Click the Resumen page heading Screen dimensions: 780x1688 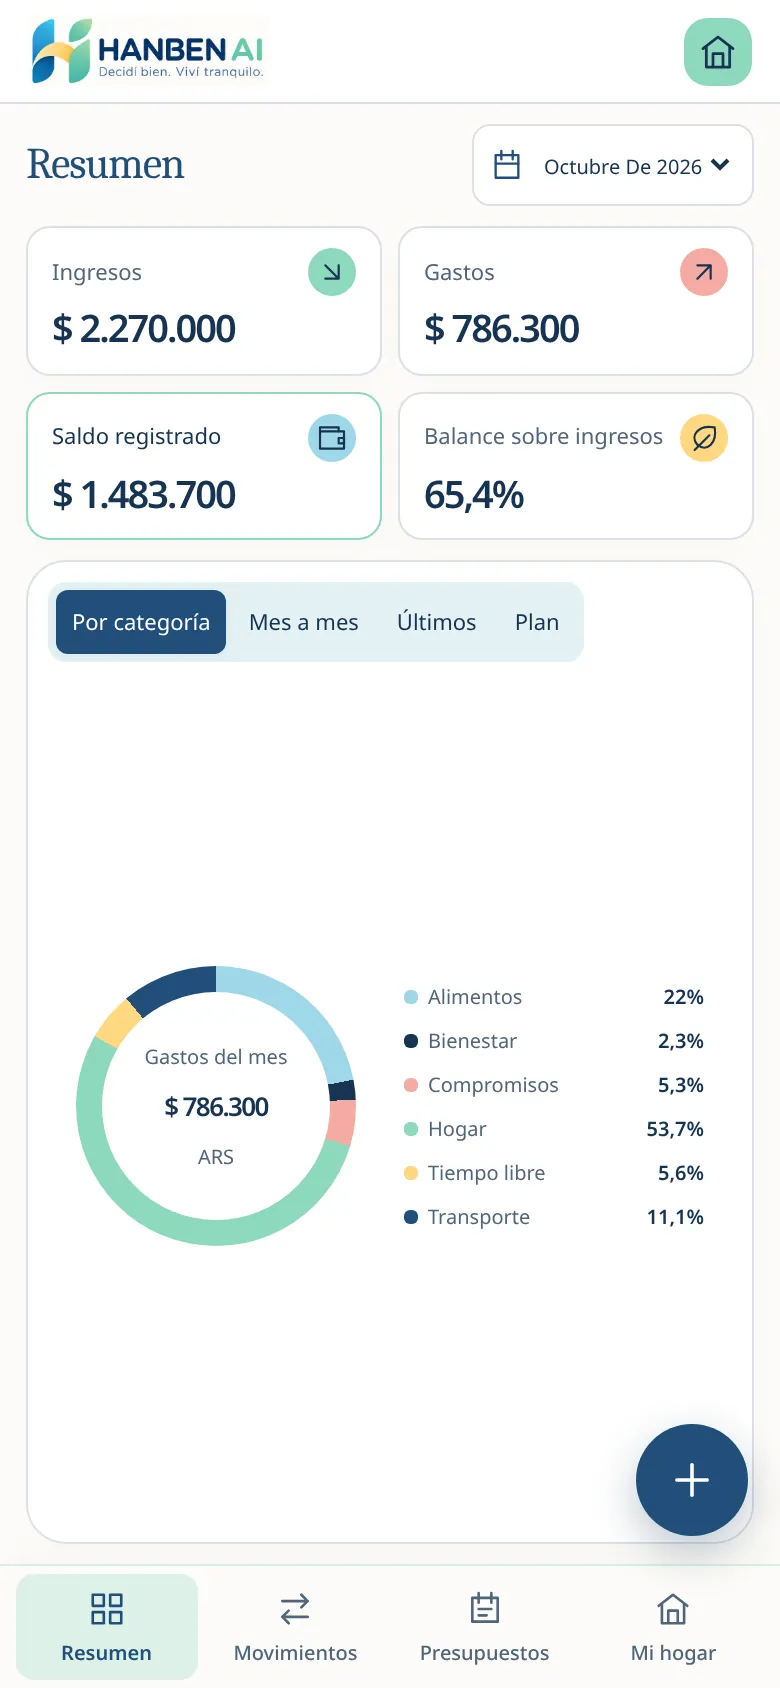(x=106, y=164)
